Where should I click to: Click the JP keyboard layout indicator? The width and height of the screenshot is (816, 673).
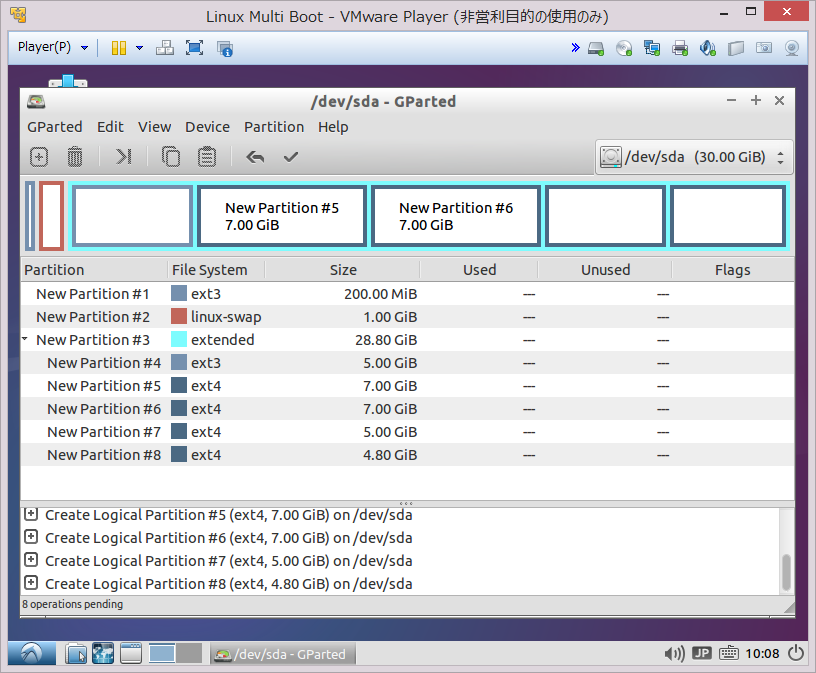tap(702, 653)
